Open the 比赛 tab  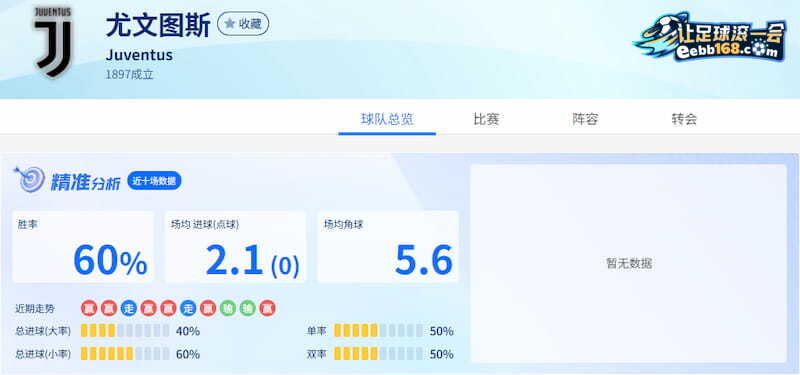click(x=486, y=119)
